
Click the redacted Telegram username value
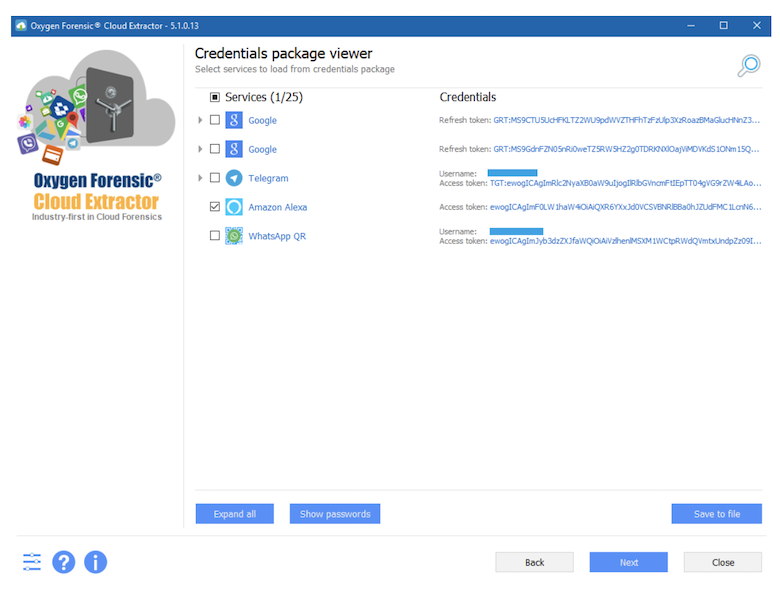pyautogui.click(x=512, y=173)
